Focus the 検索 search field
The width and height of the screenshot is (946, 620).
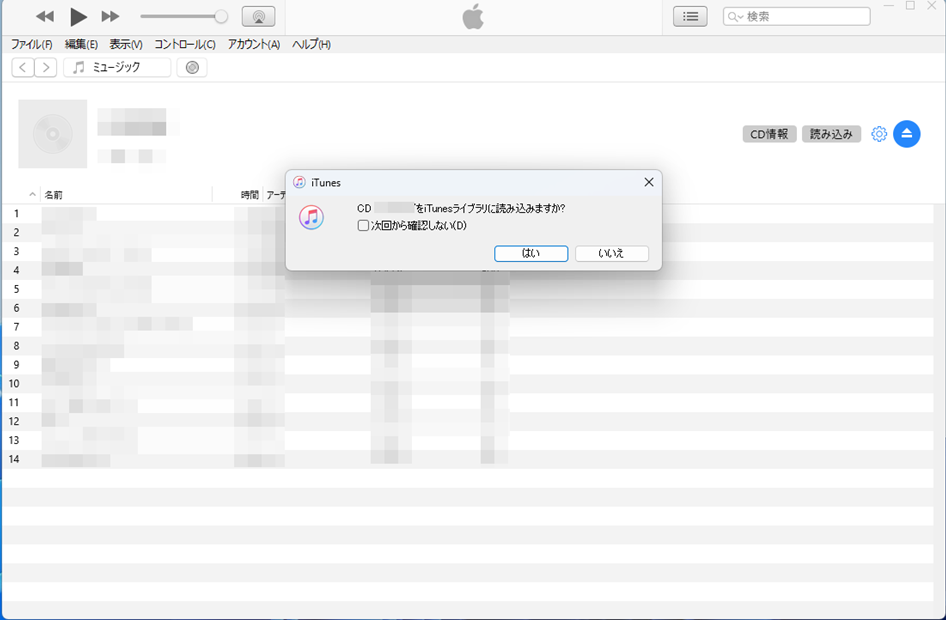(x=796, y=16)
